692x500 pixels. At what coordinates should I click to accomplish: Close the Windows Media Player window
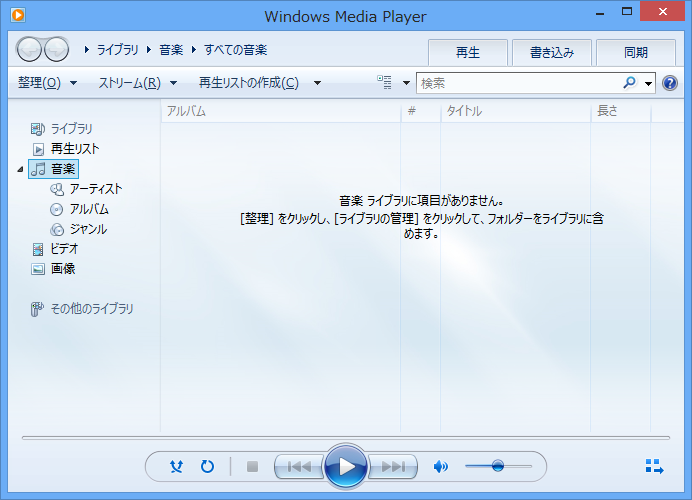(x=662, y=12)
